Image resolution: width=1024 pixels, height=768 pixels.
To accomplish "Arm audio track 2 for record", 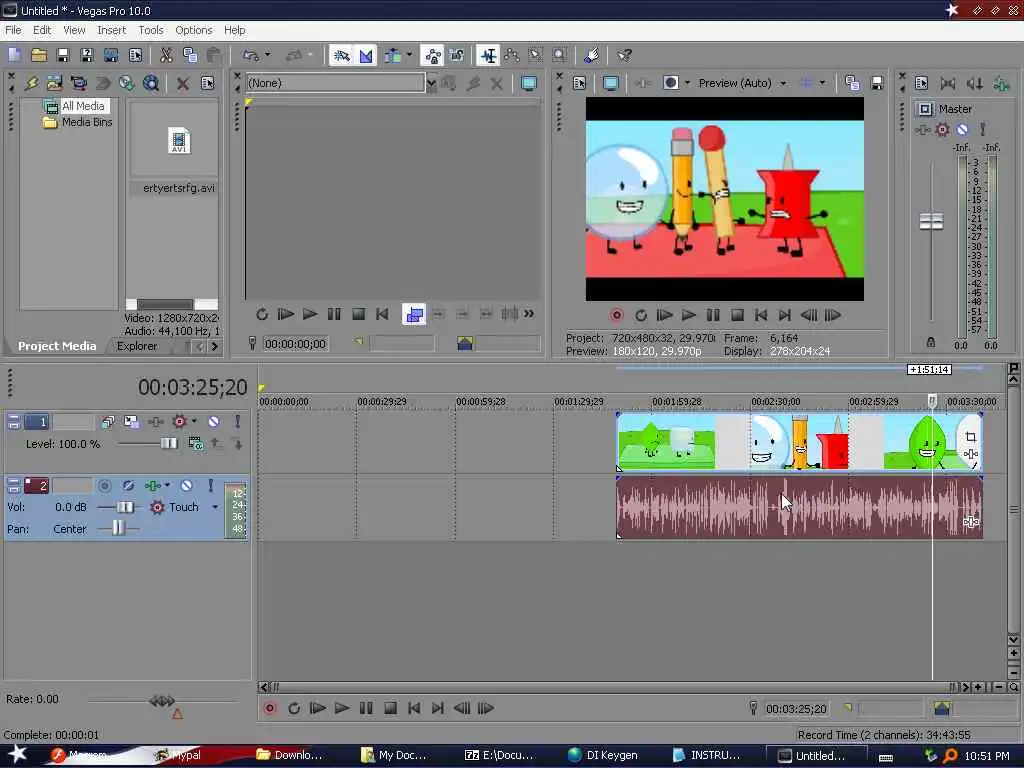I will 104,485.
